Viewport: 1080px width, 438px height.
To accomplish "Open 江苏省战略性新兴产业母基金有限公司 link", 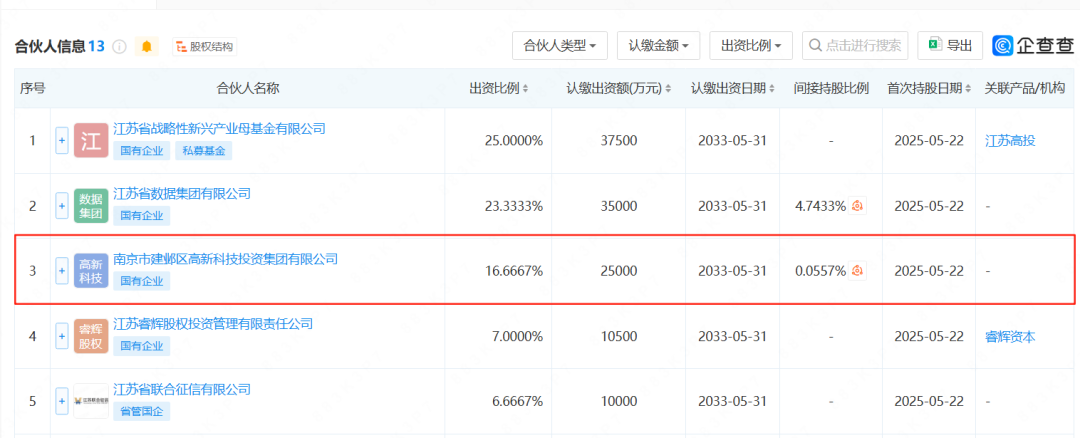I will point(219,129).
